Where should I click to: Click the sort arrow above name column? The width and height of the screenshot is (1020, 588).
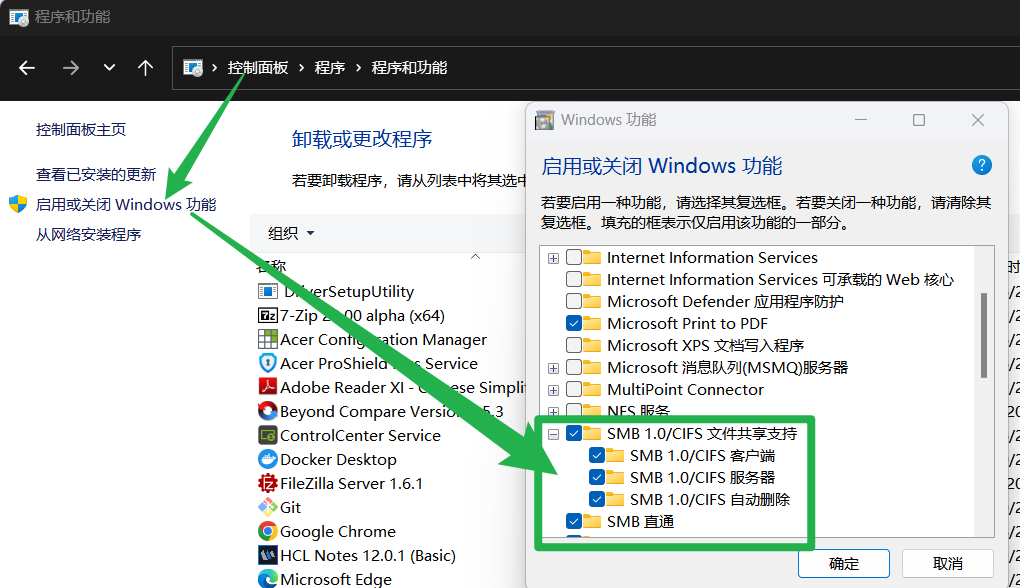pos(476,257)
